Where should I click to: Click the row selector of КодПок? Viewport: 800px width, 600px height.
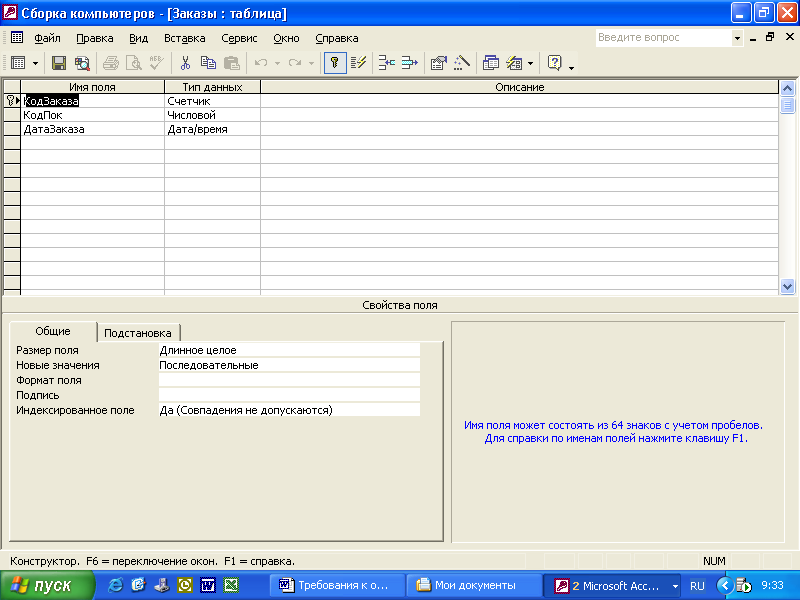[x=12, y=115]
